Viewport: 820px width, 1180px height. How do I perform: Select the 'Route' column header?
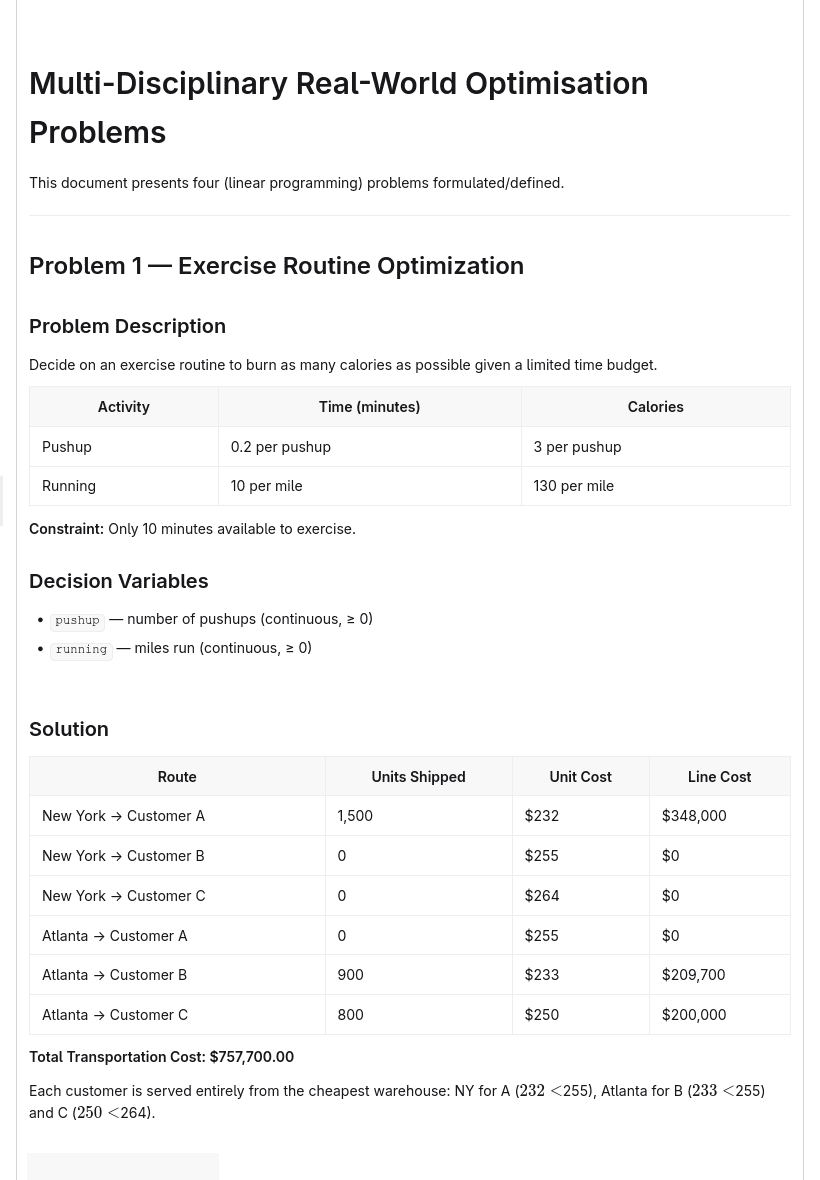tap(177, 777)
